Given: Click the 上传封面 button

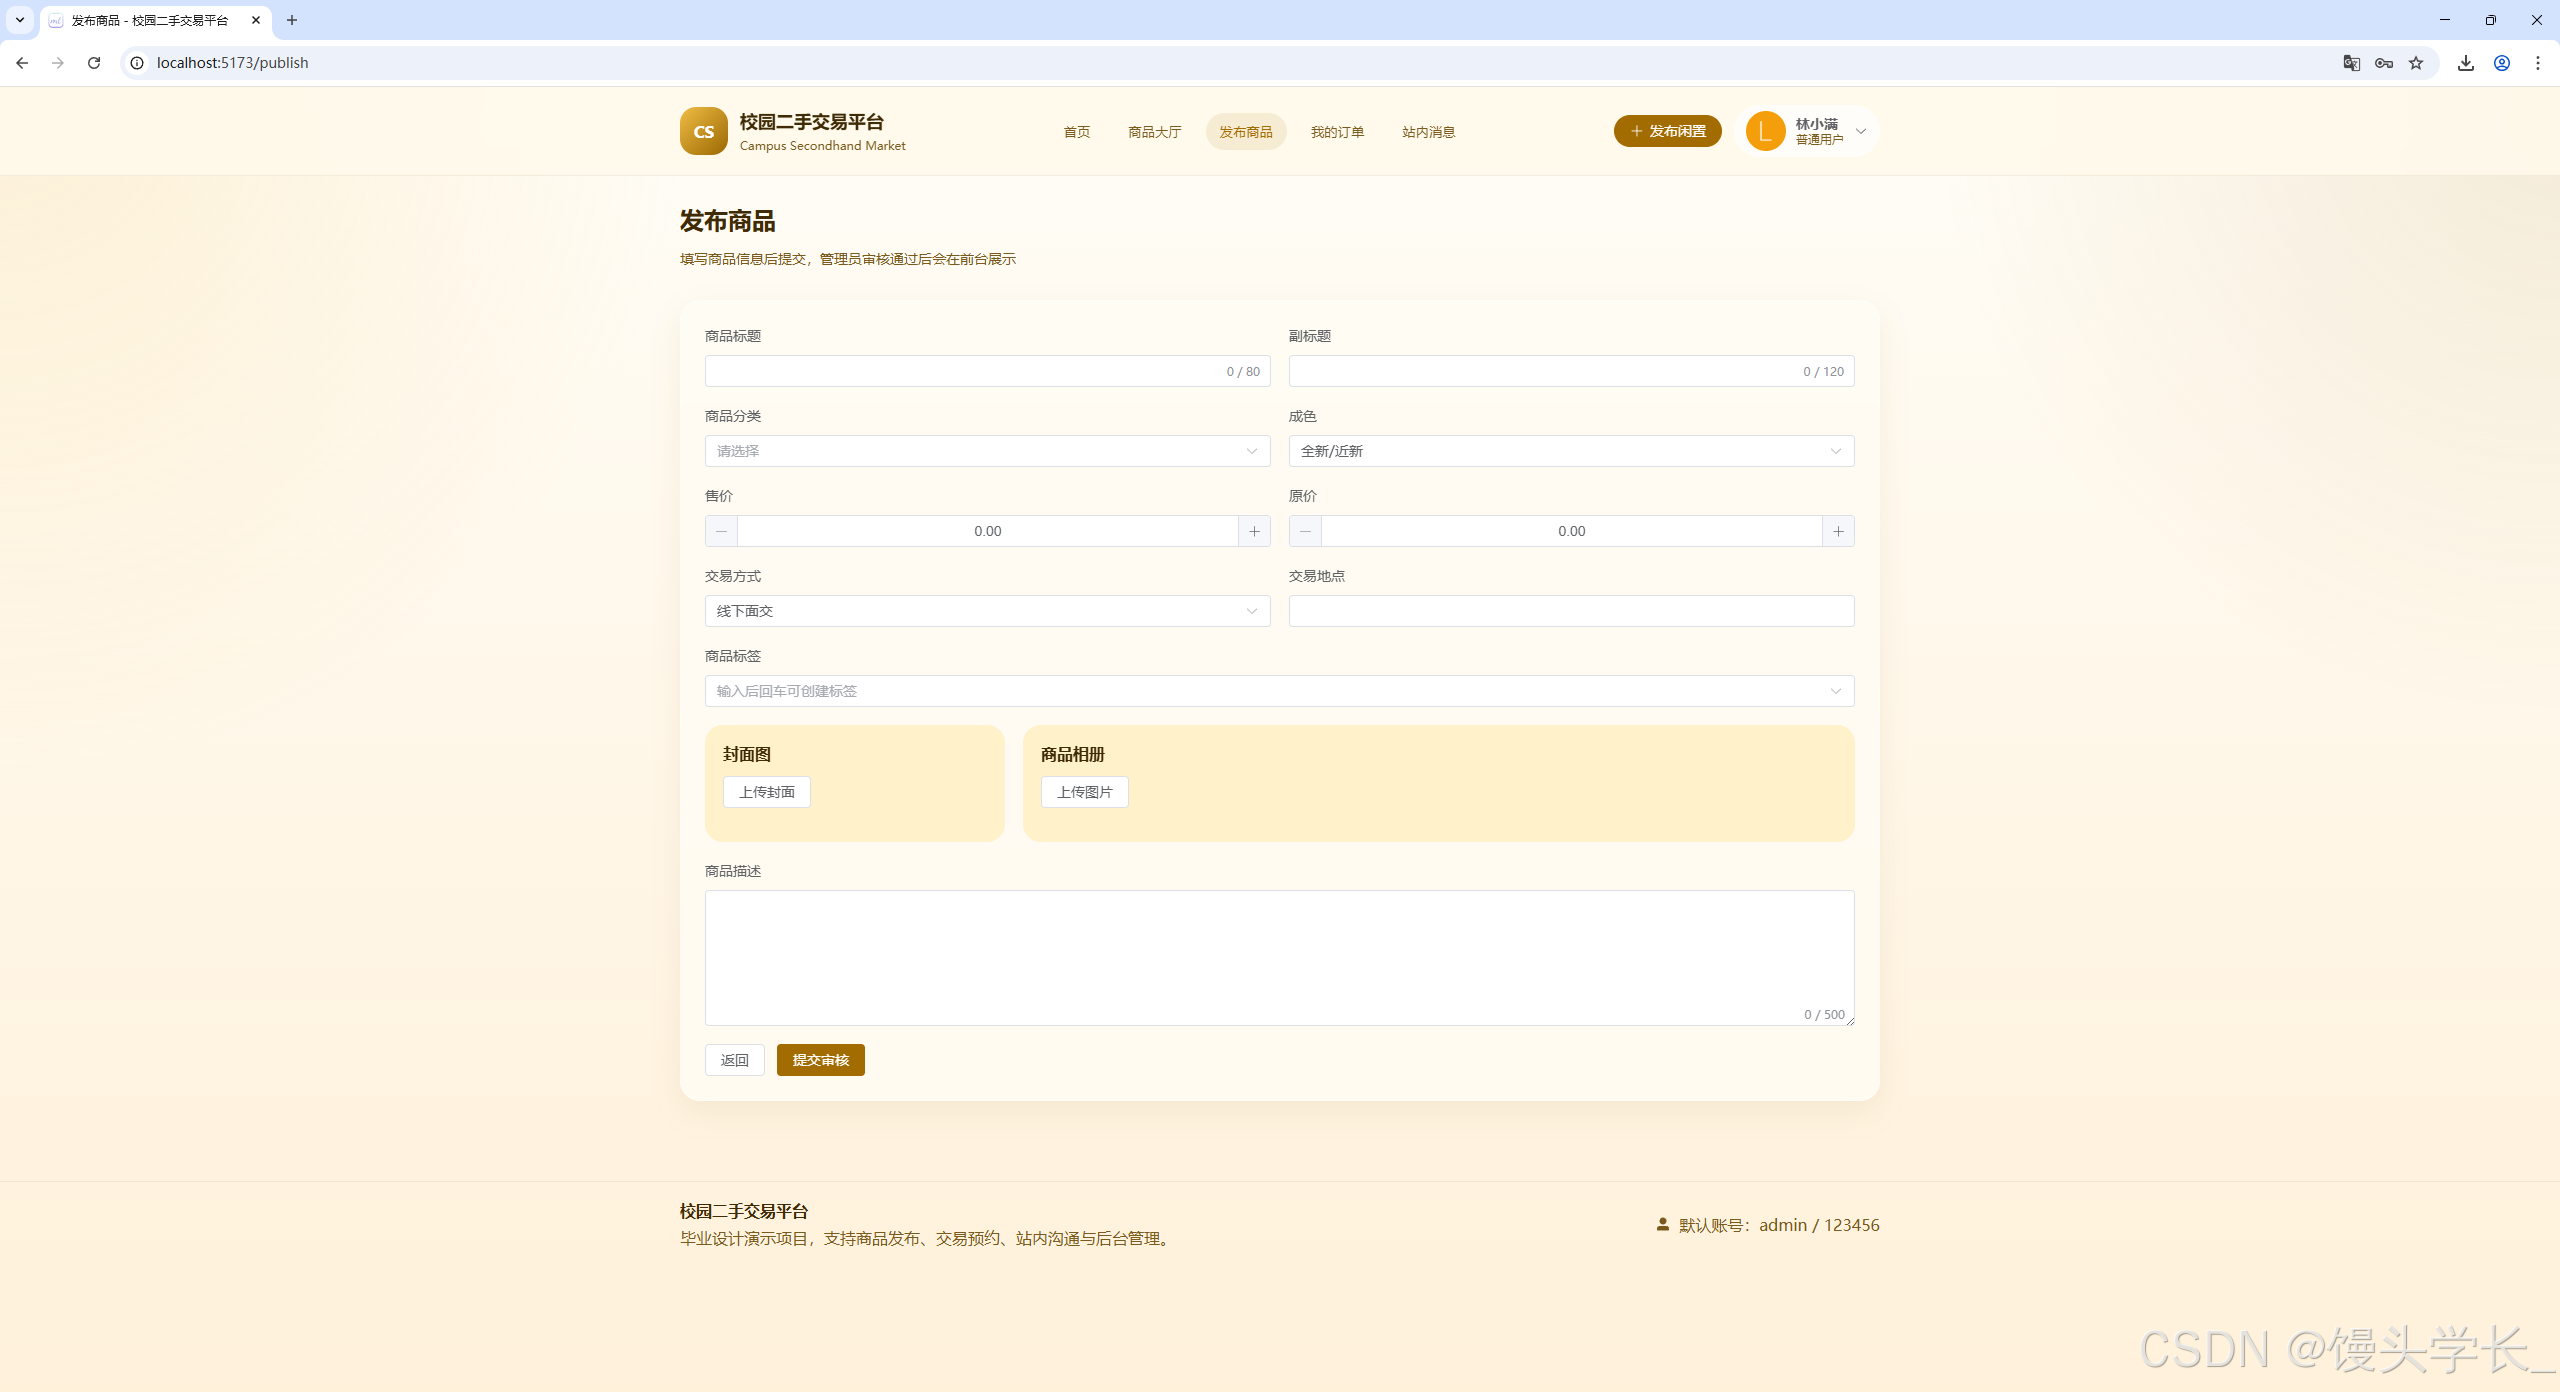Looking at the screenshot, I should point(766,792).
